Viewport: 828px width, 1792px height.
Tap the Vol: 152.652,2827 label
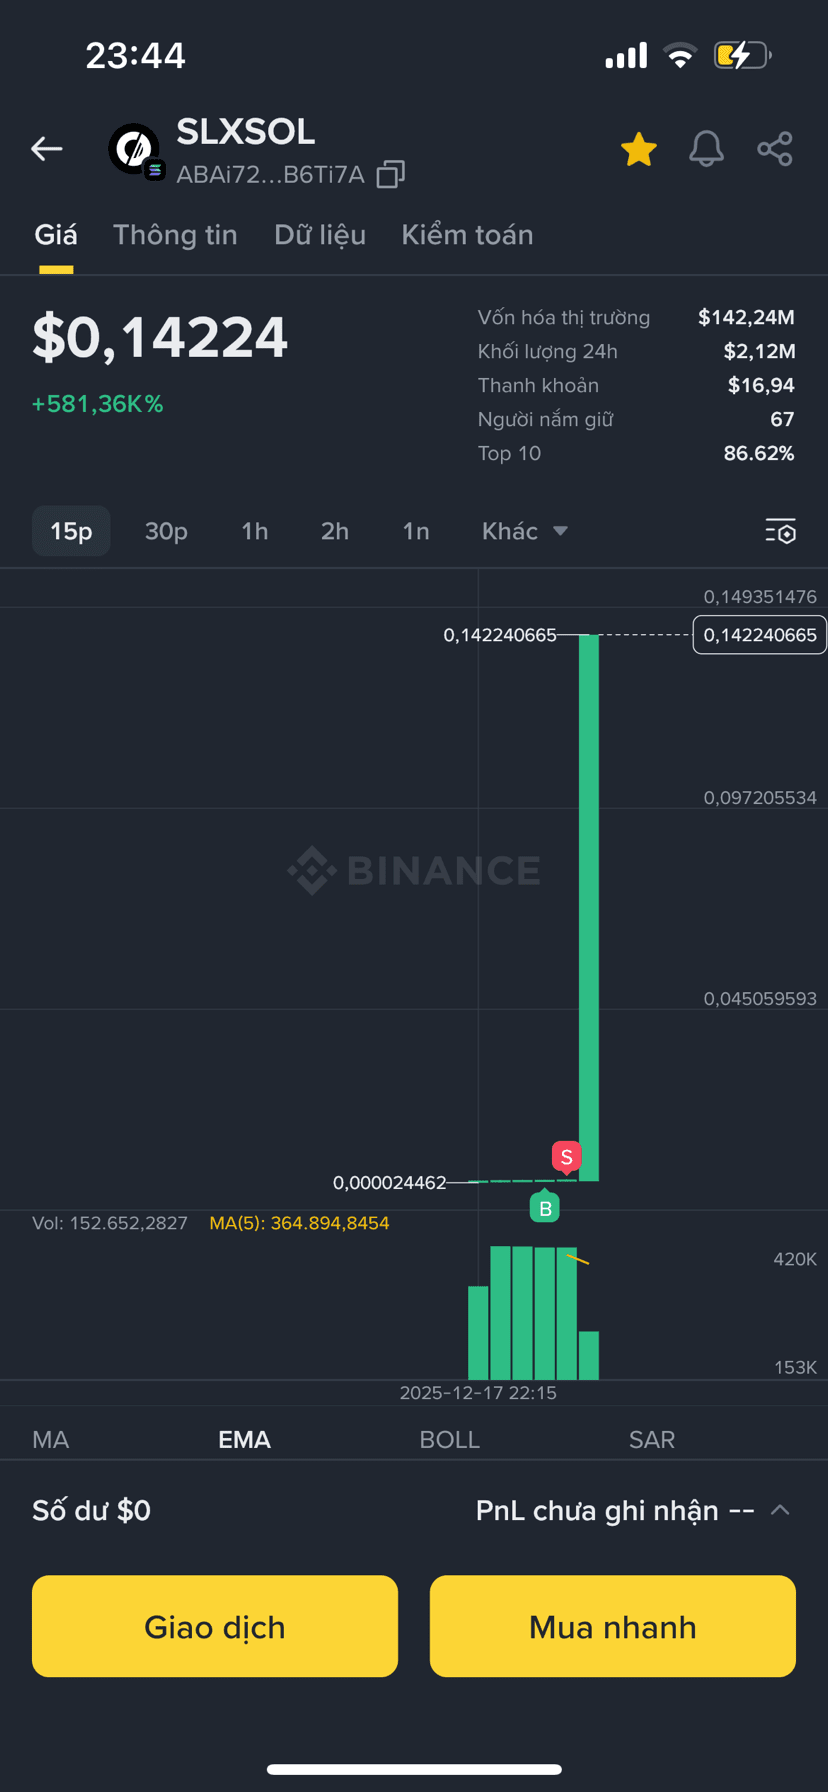click(110, 1223)
